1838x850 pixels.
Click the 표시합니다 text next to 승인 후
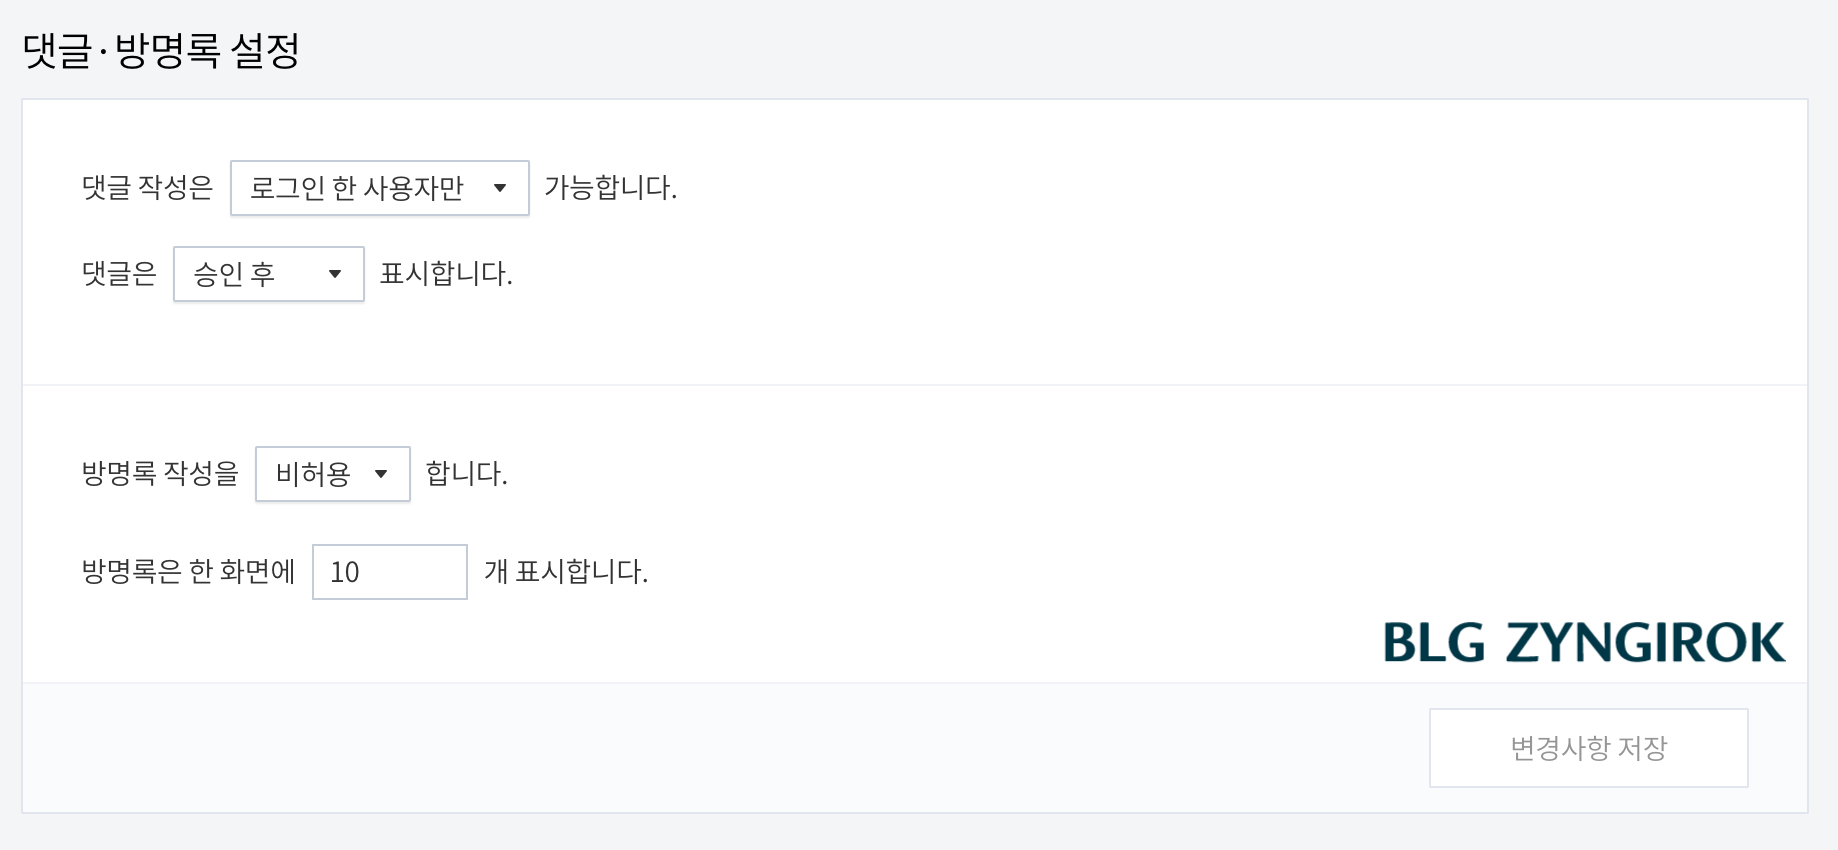tap(446, 275)
